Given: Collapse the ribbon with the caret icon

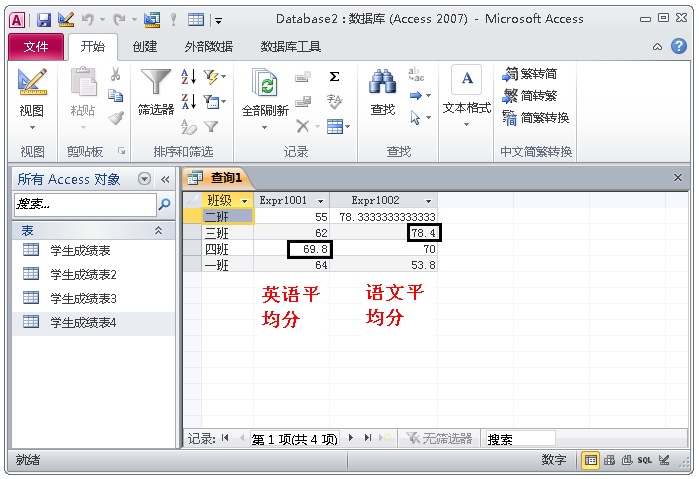Looking at the screenshot, I should click(657, 46).
